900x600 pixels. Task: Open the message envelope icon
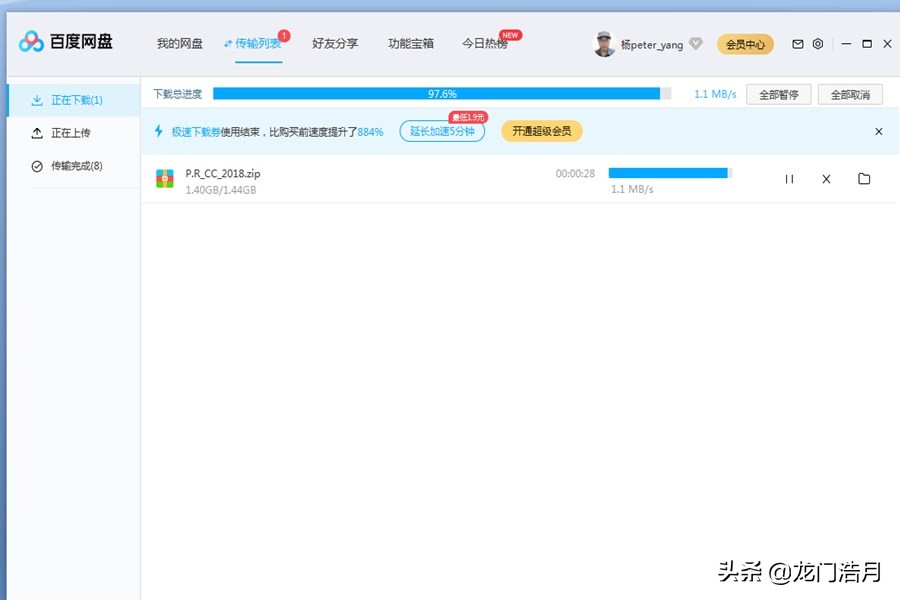pyautogui.click(x=797, y=44)
